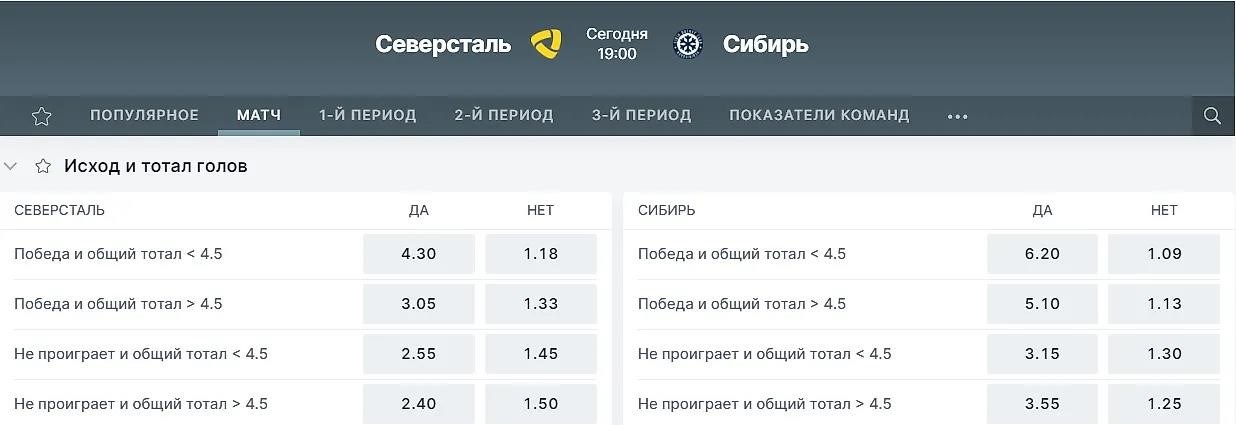Click the favorites star in the tab bar
1236x425 pixels.
[x=41, y=116]
